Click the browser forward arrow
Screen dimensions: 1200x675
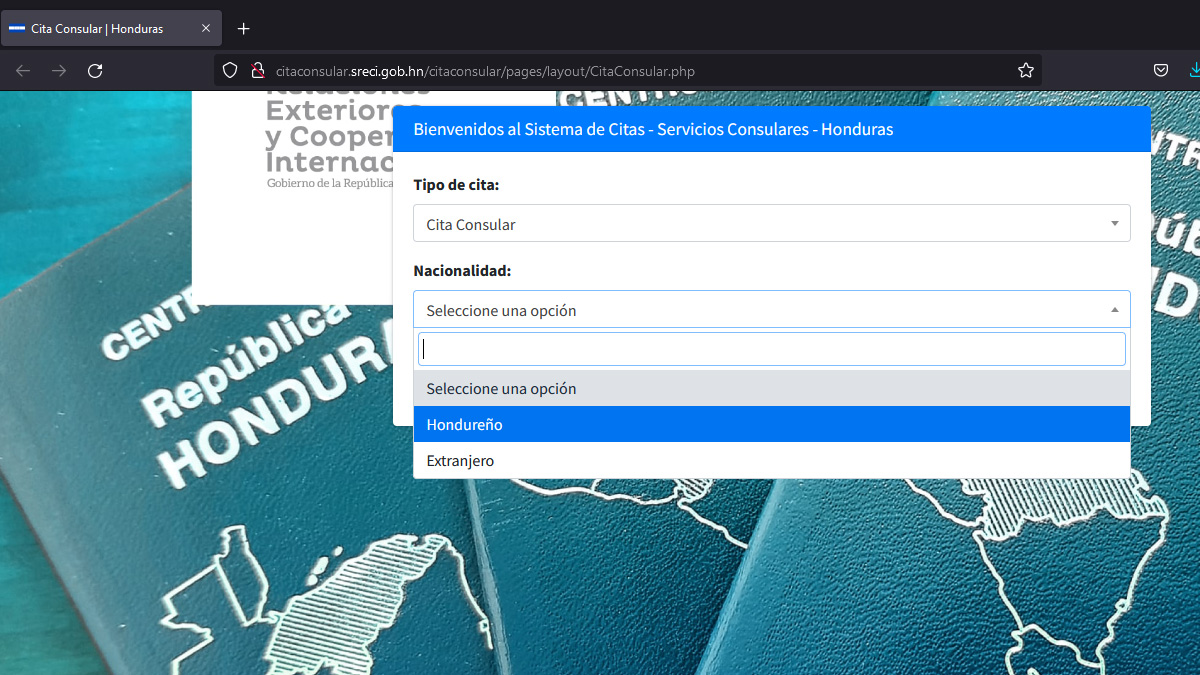pyautogui.click(x=59, y=70)
